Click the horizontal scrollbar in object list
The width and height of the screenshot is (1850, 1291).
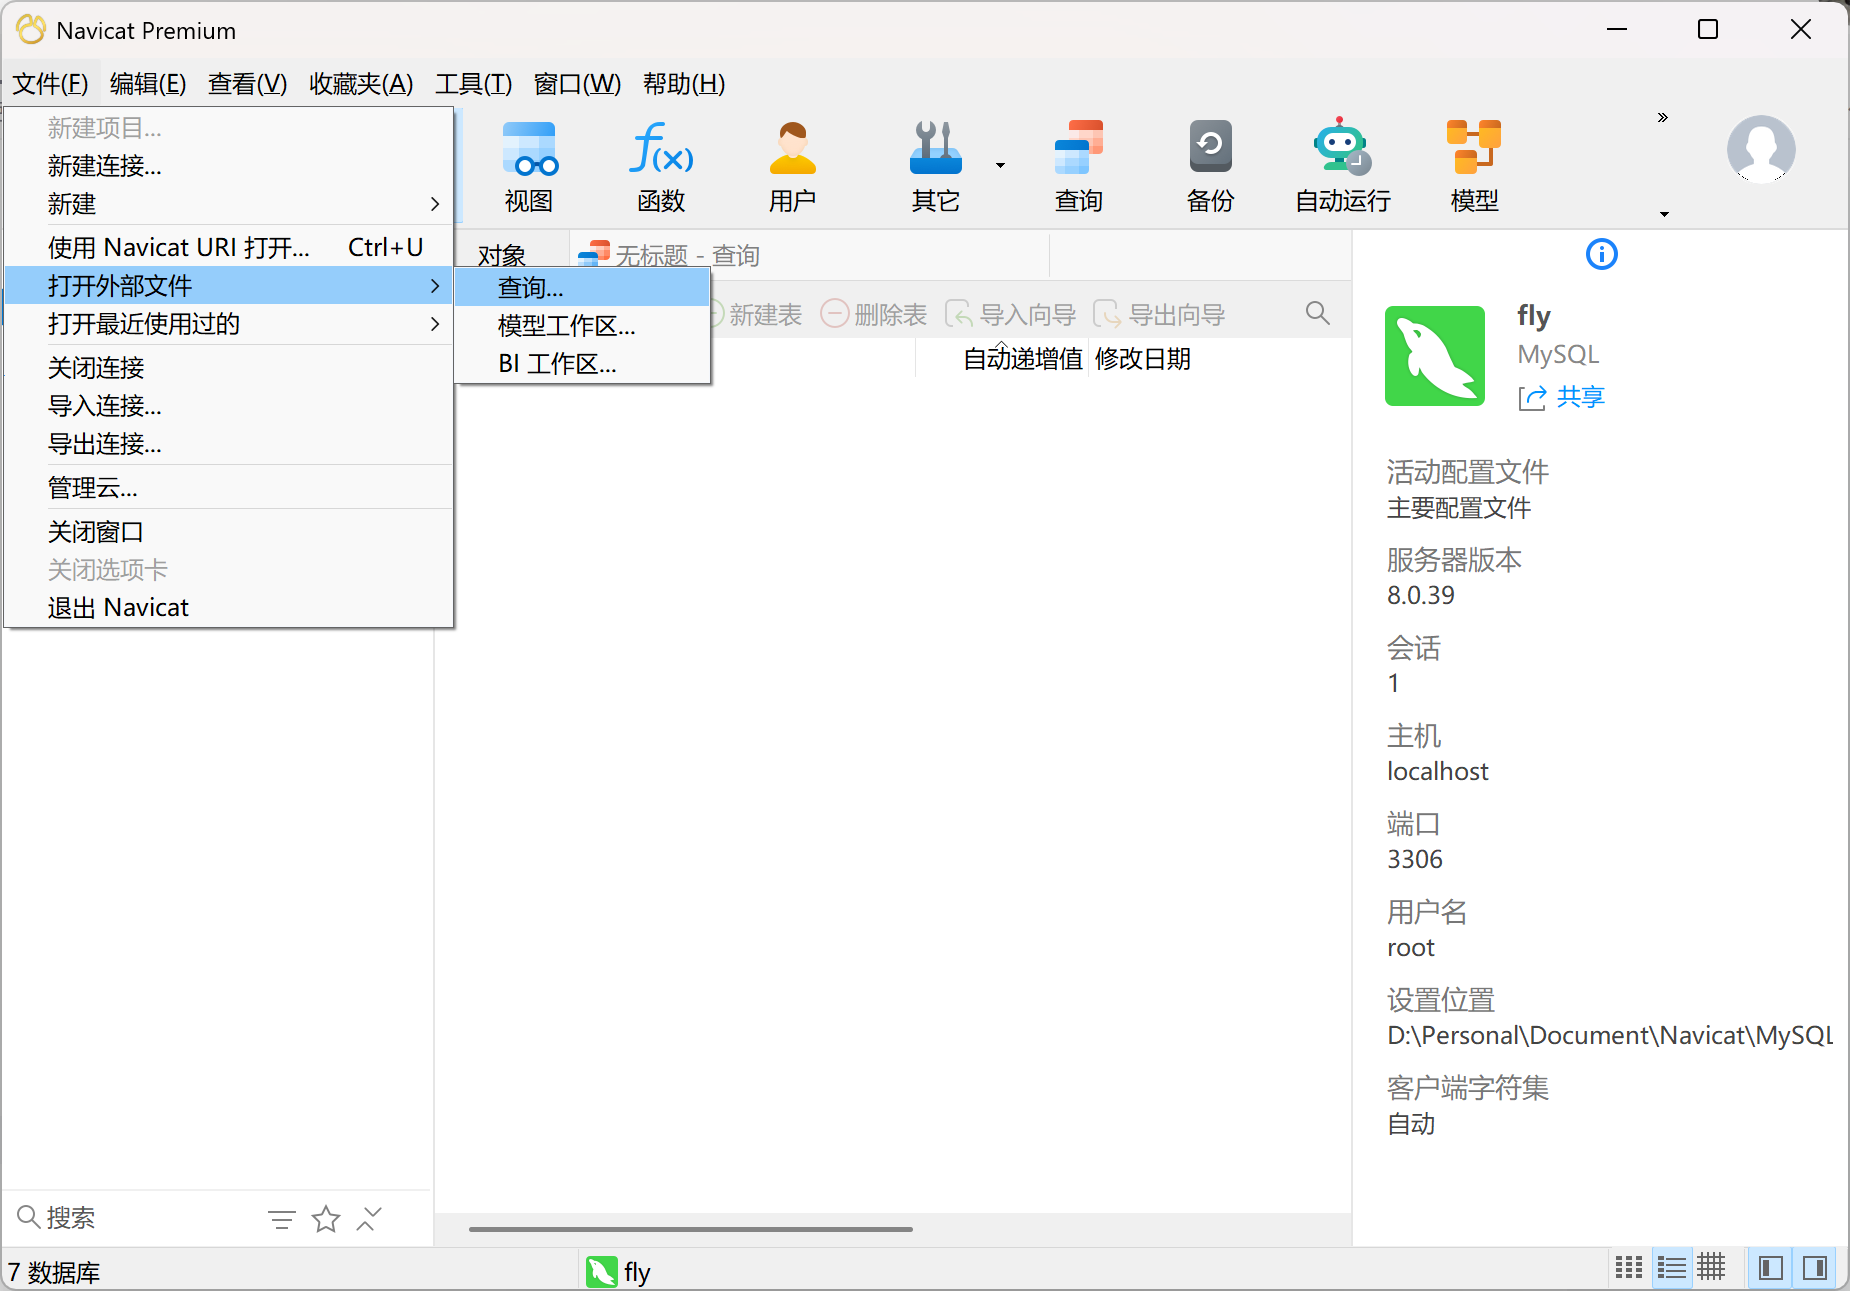coord(690,1229)
